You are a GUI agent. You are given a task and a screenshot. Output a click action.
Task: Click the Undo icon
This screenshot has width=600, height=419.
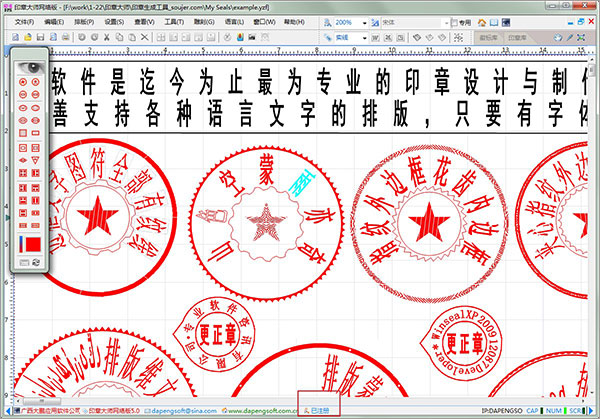(82, 37)
